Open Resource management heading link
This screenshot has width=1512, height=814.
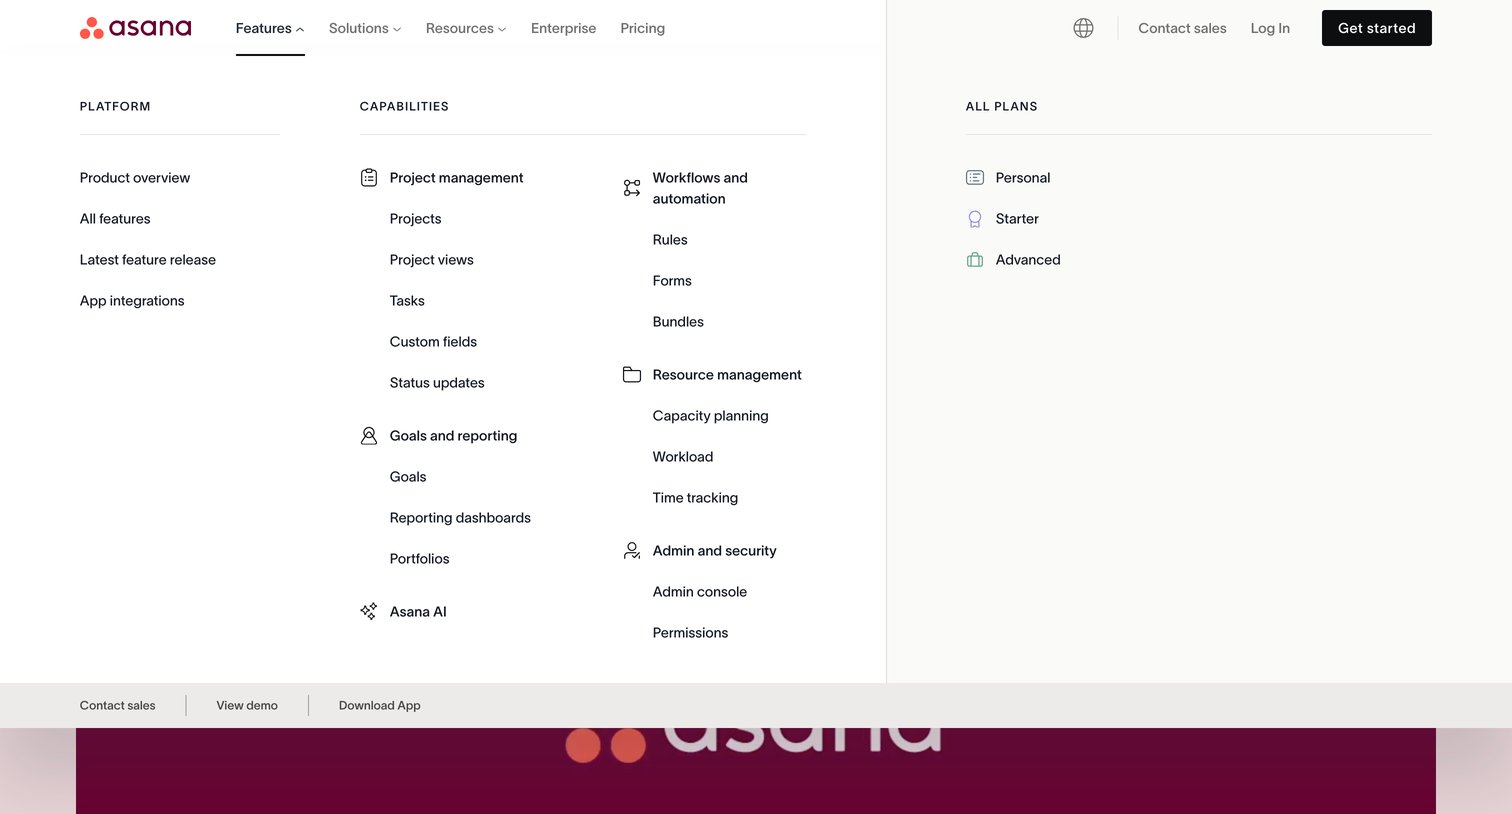click(x=727, y=375)
